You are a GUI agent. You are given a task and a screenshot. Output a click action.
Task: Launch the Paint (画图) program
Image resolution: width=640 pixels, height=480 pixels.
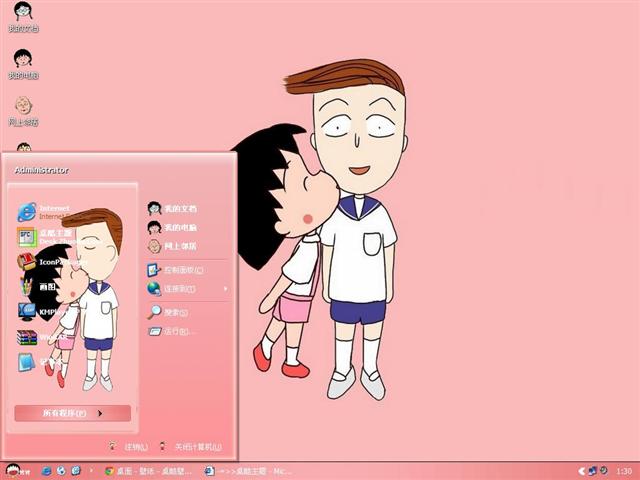37,287
